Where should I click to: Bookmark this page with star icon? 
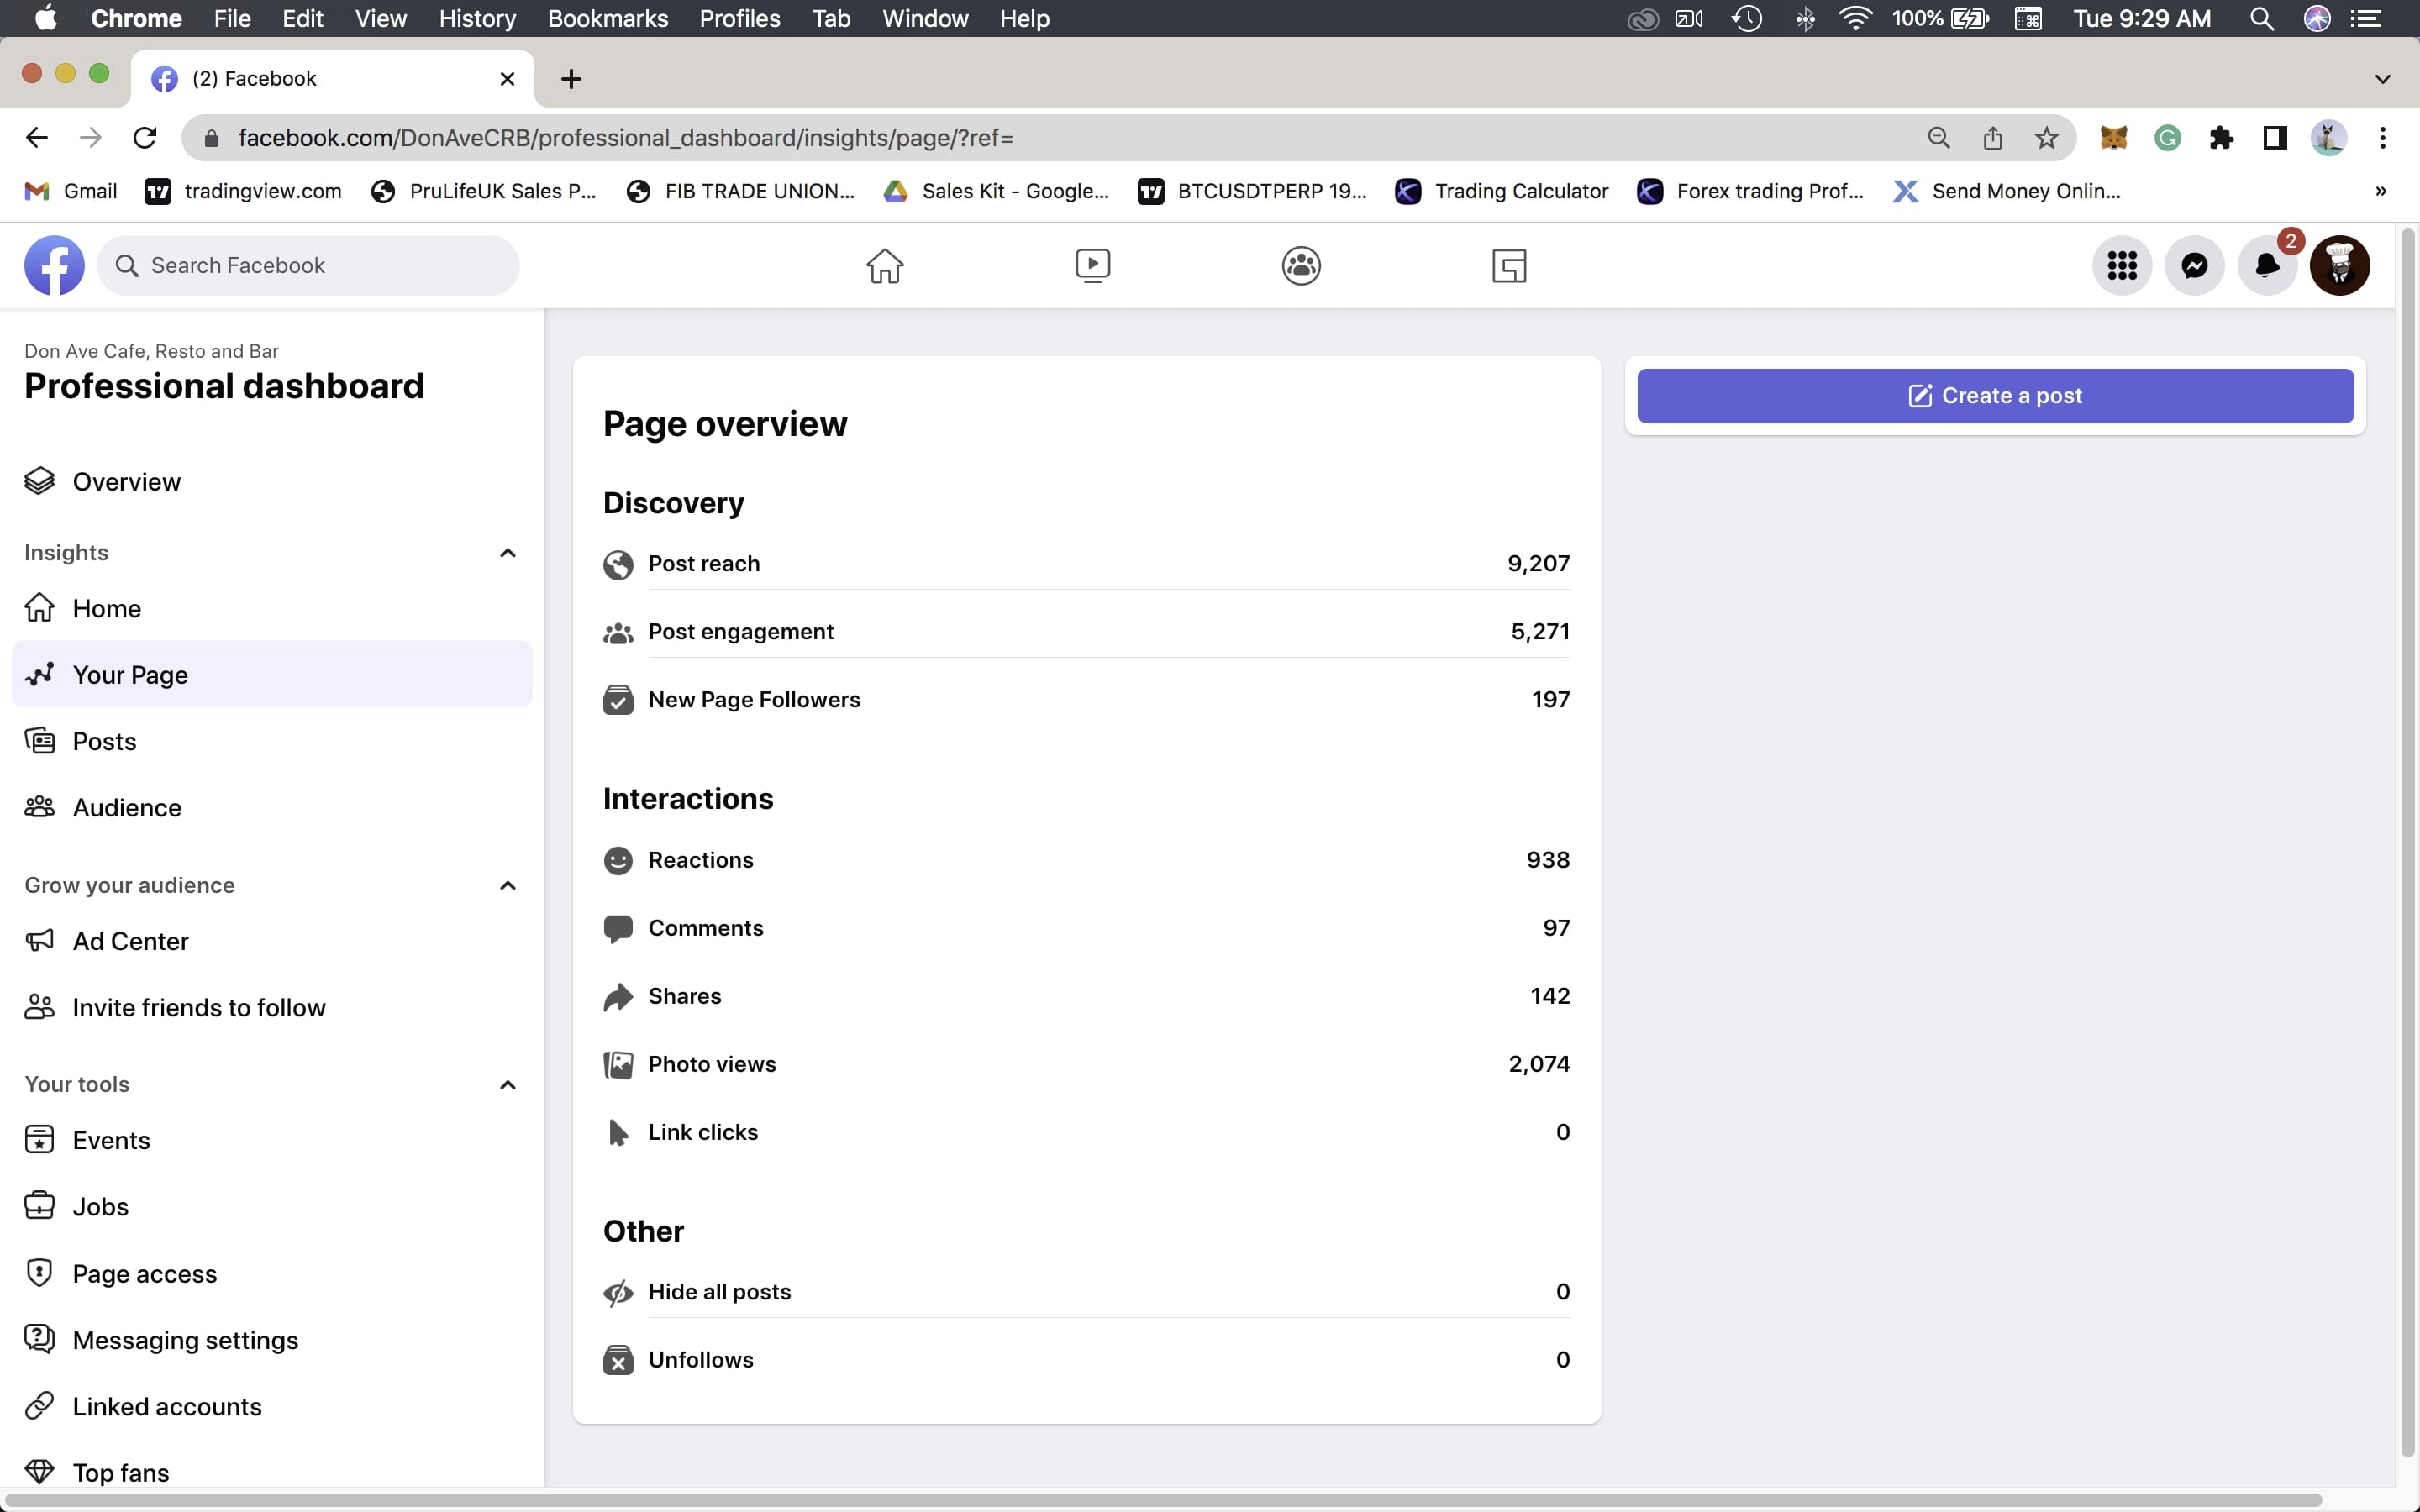click(2046, 138)
